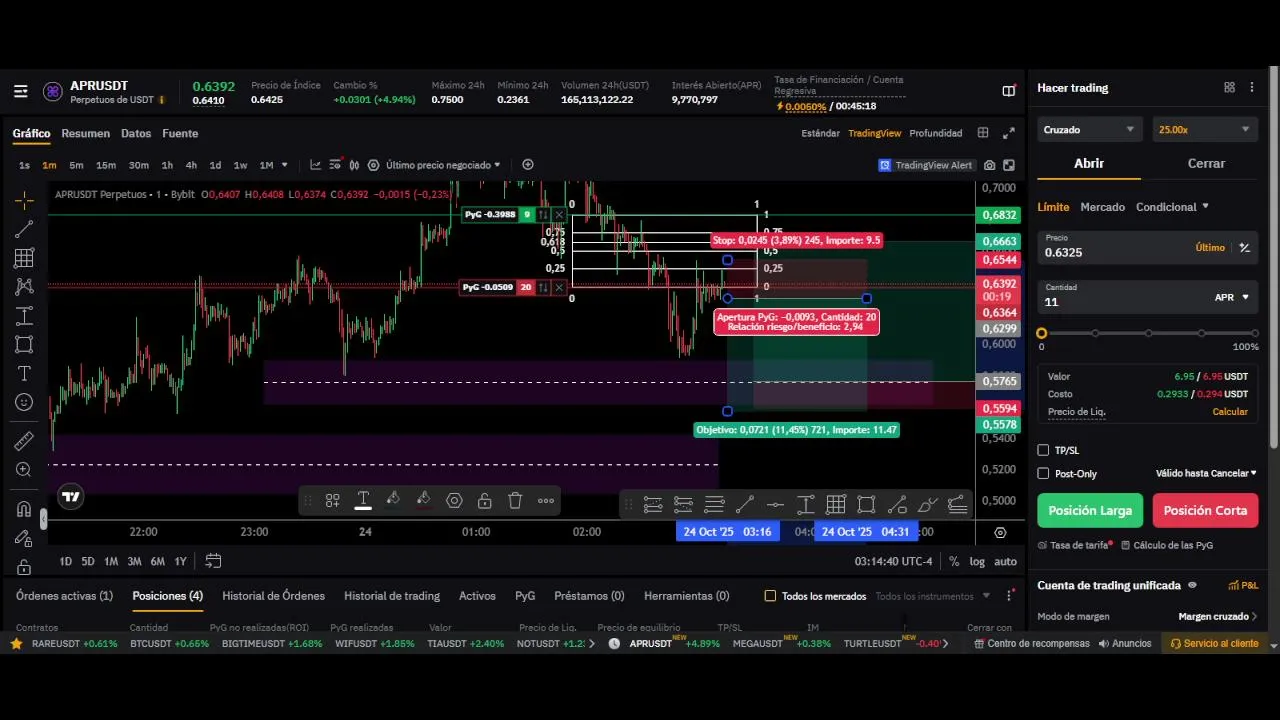Take a chart snapshot with camera icon
This screenshot has height=720, width=1280.
click(989, 165)
